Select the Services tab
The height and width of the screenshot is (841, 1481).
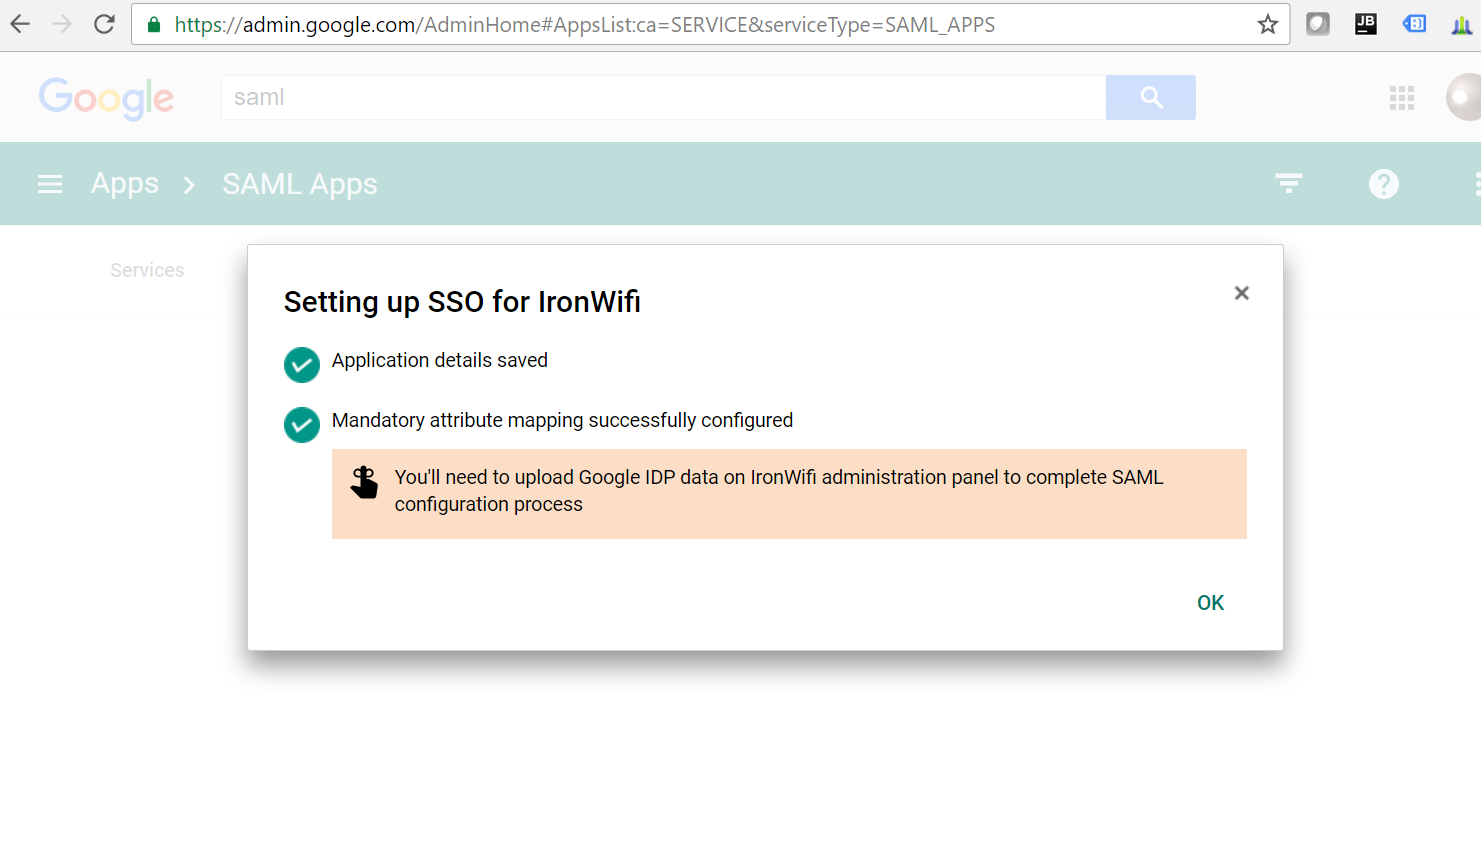tap(147, 269)
